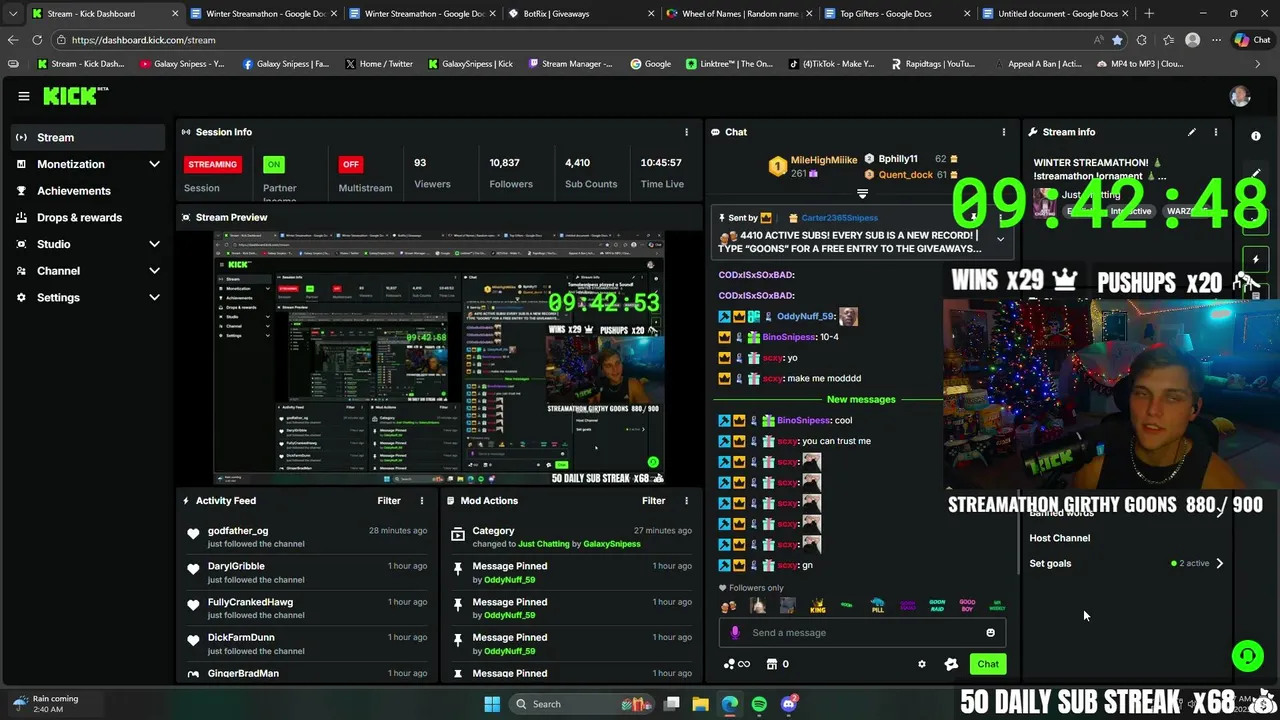The height and width of the screenshot is (720, 1280).
Task: Insert the PILL emote into chat
Action: click(877, 606)
